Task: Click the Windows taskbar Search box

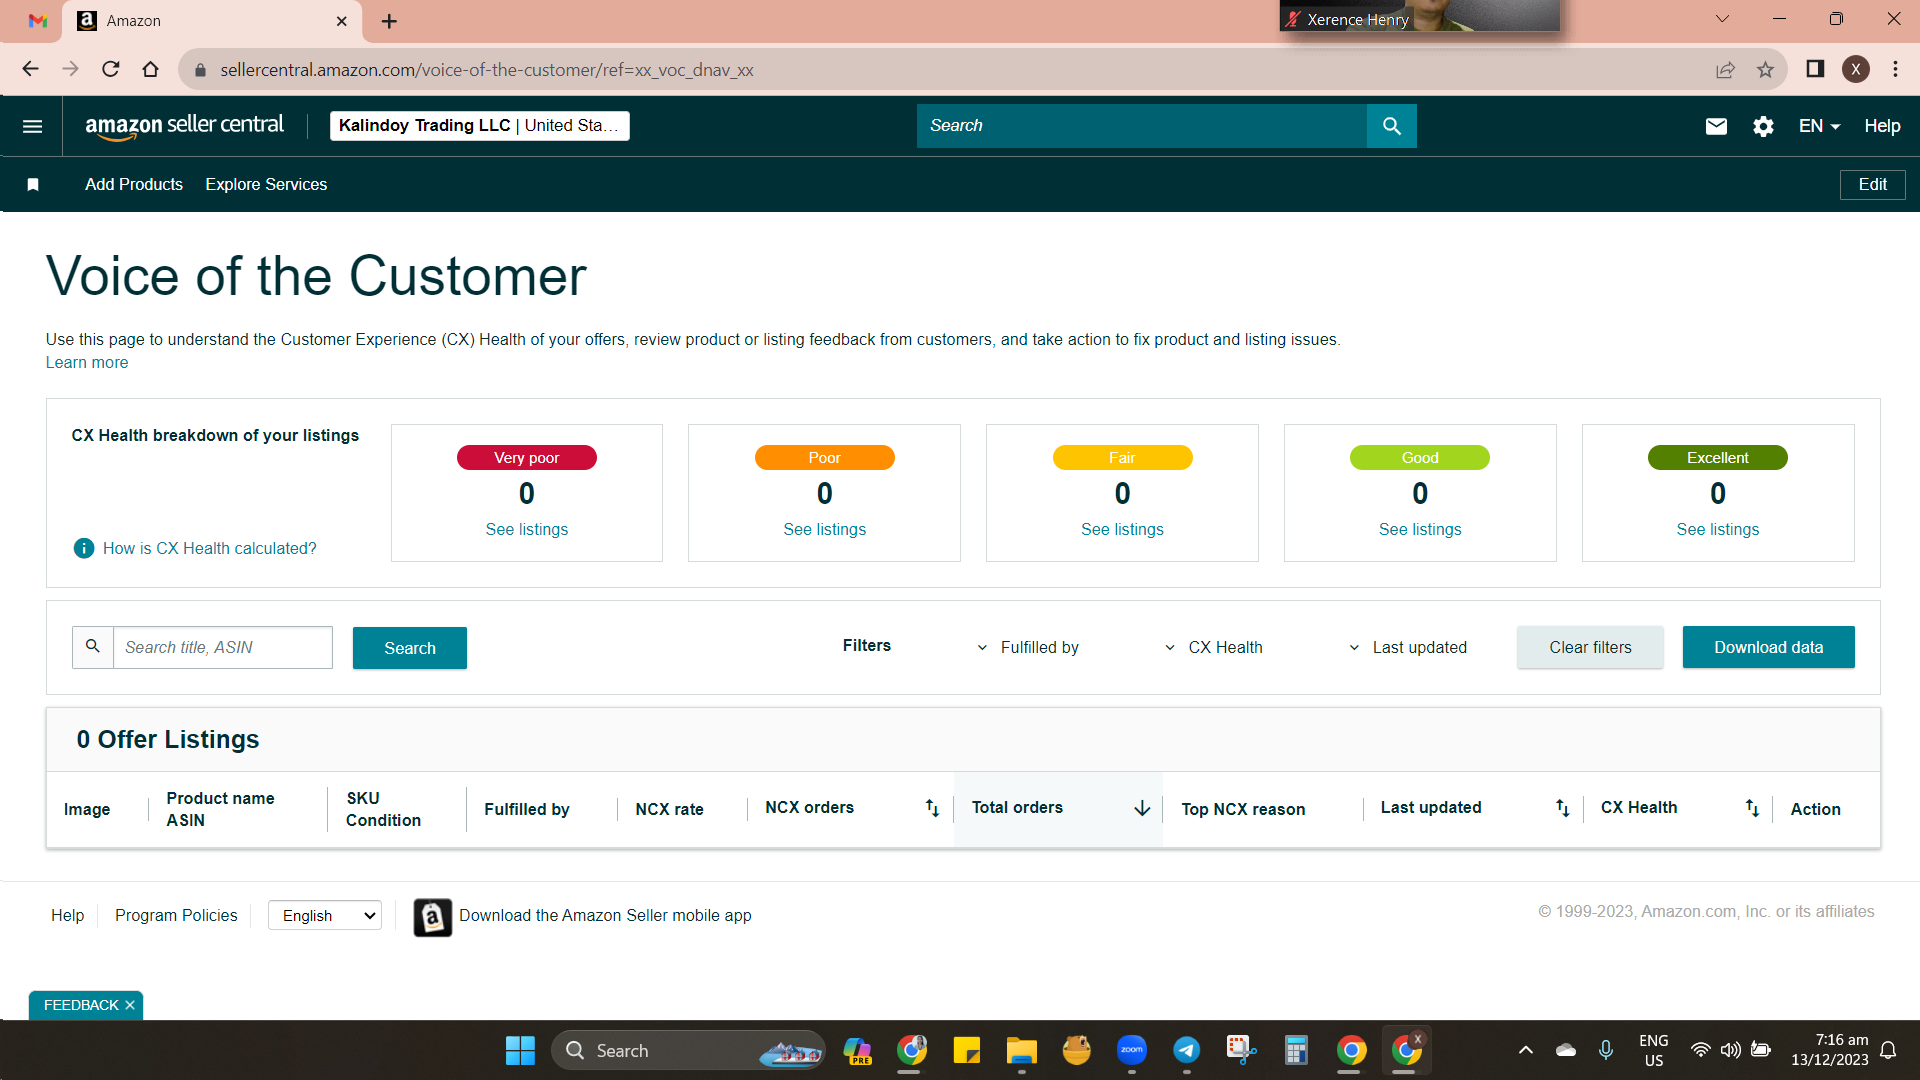Action: coord(688,1050)
